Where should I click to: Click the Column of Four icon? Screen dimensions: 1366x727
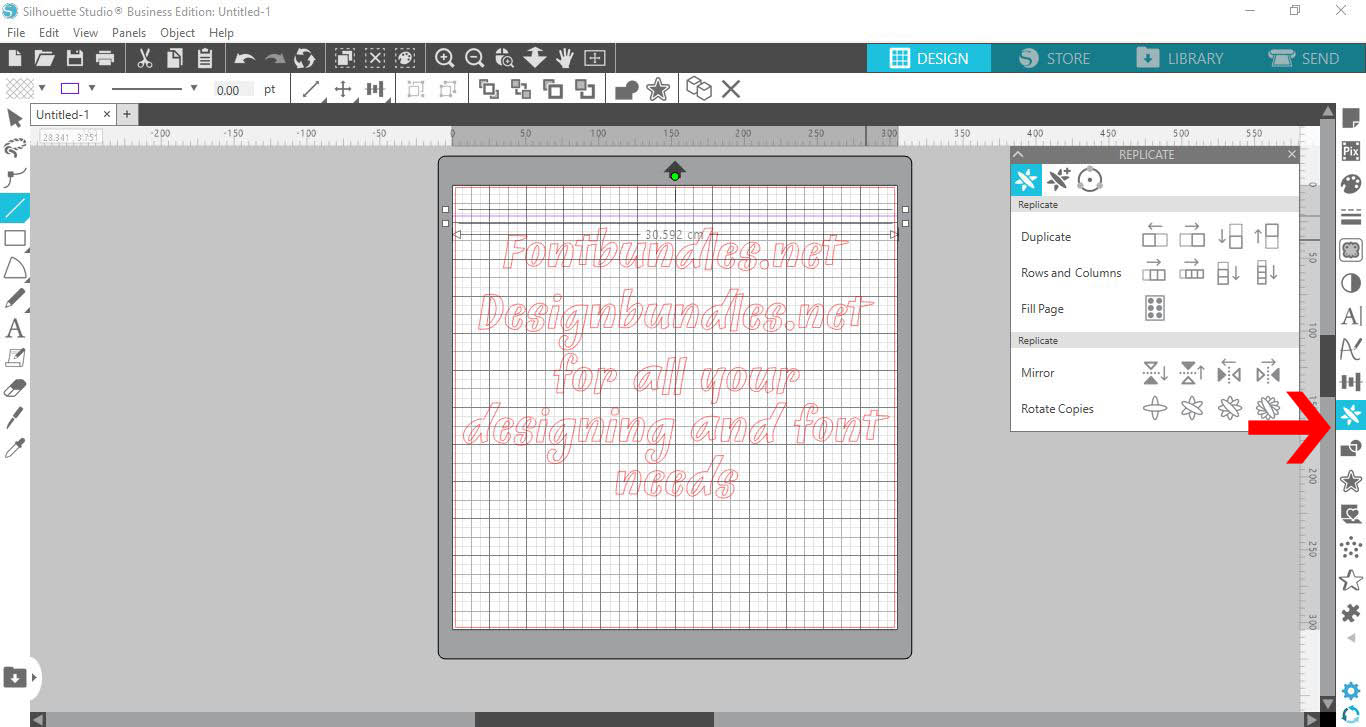coord(1267,272)
